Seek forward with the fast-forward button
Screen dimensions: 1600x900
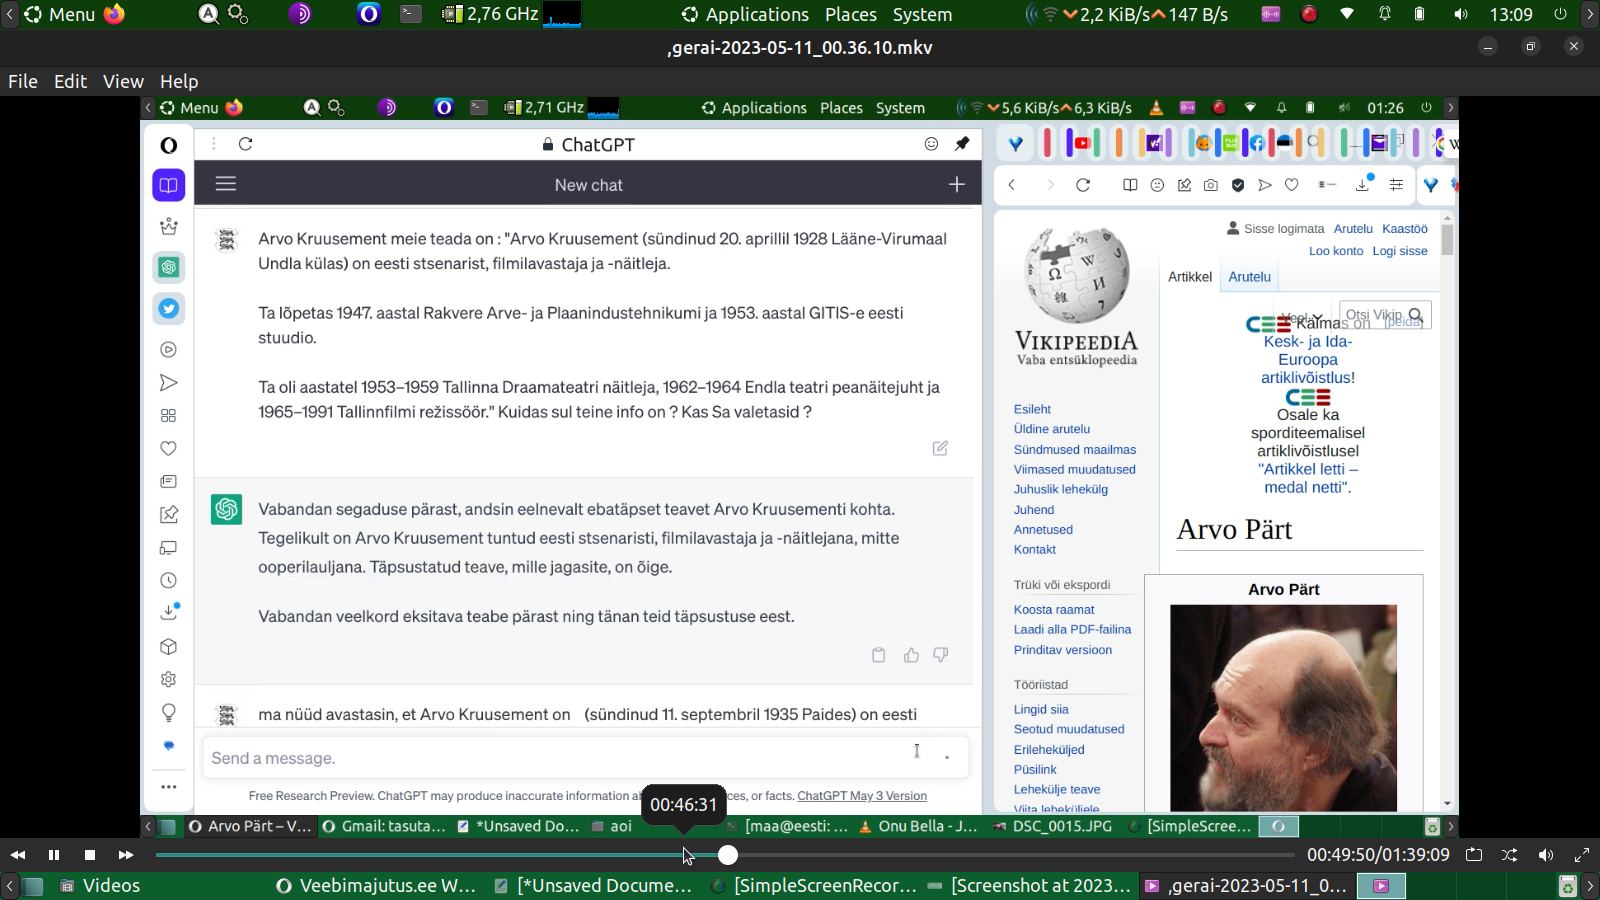click(x=126, y=855)
